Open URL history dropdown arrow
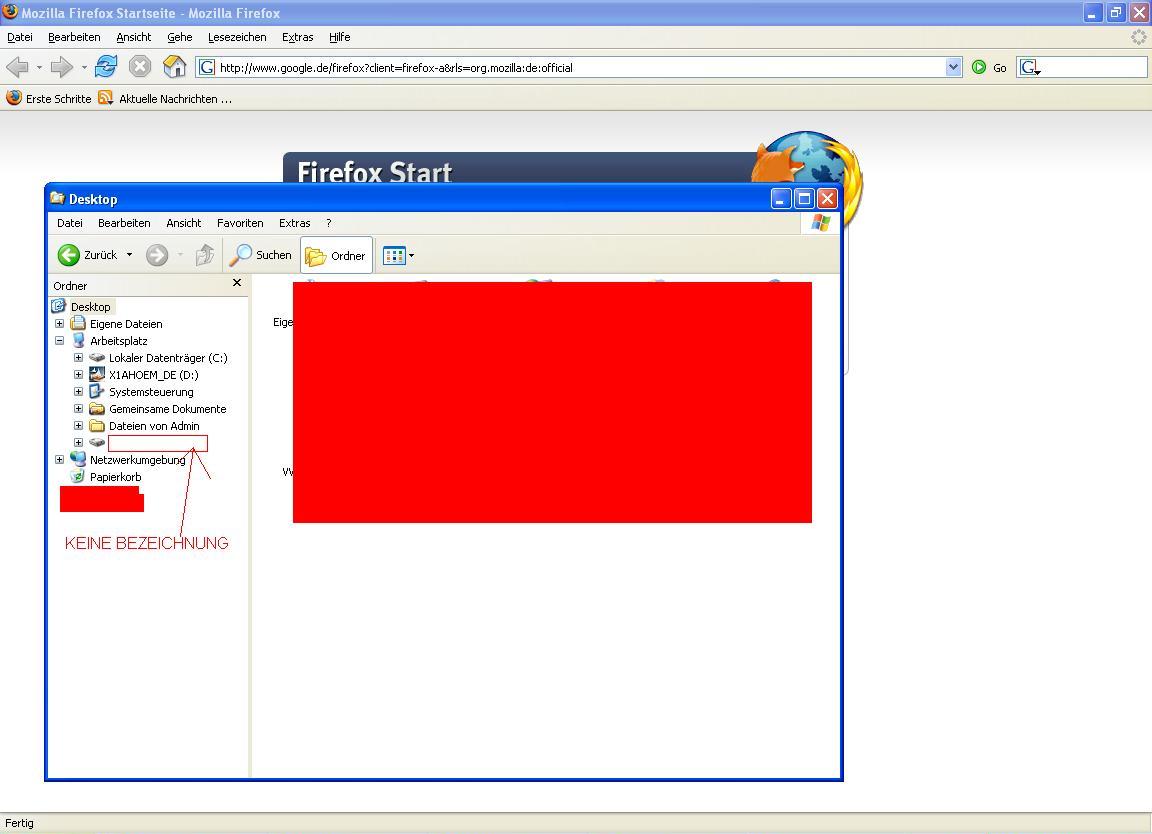The height and width of the screenshot is (834, 1152). click(x=954, y=68)
